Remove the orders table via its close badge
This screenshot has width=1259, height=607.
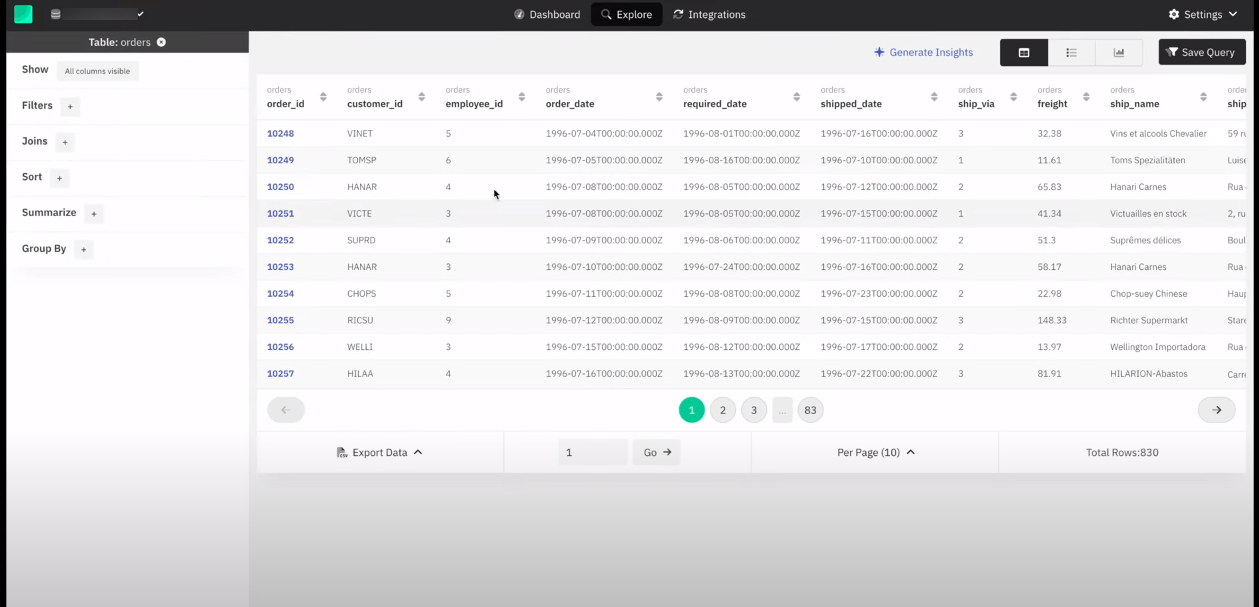161,42
